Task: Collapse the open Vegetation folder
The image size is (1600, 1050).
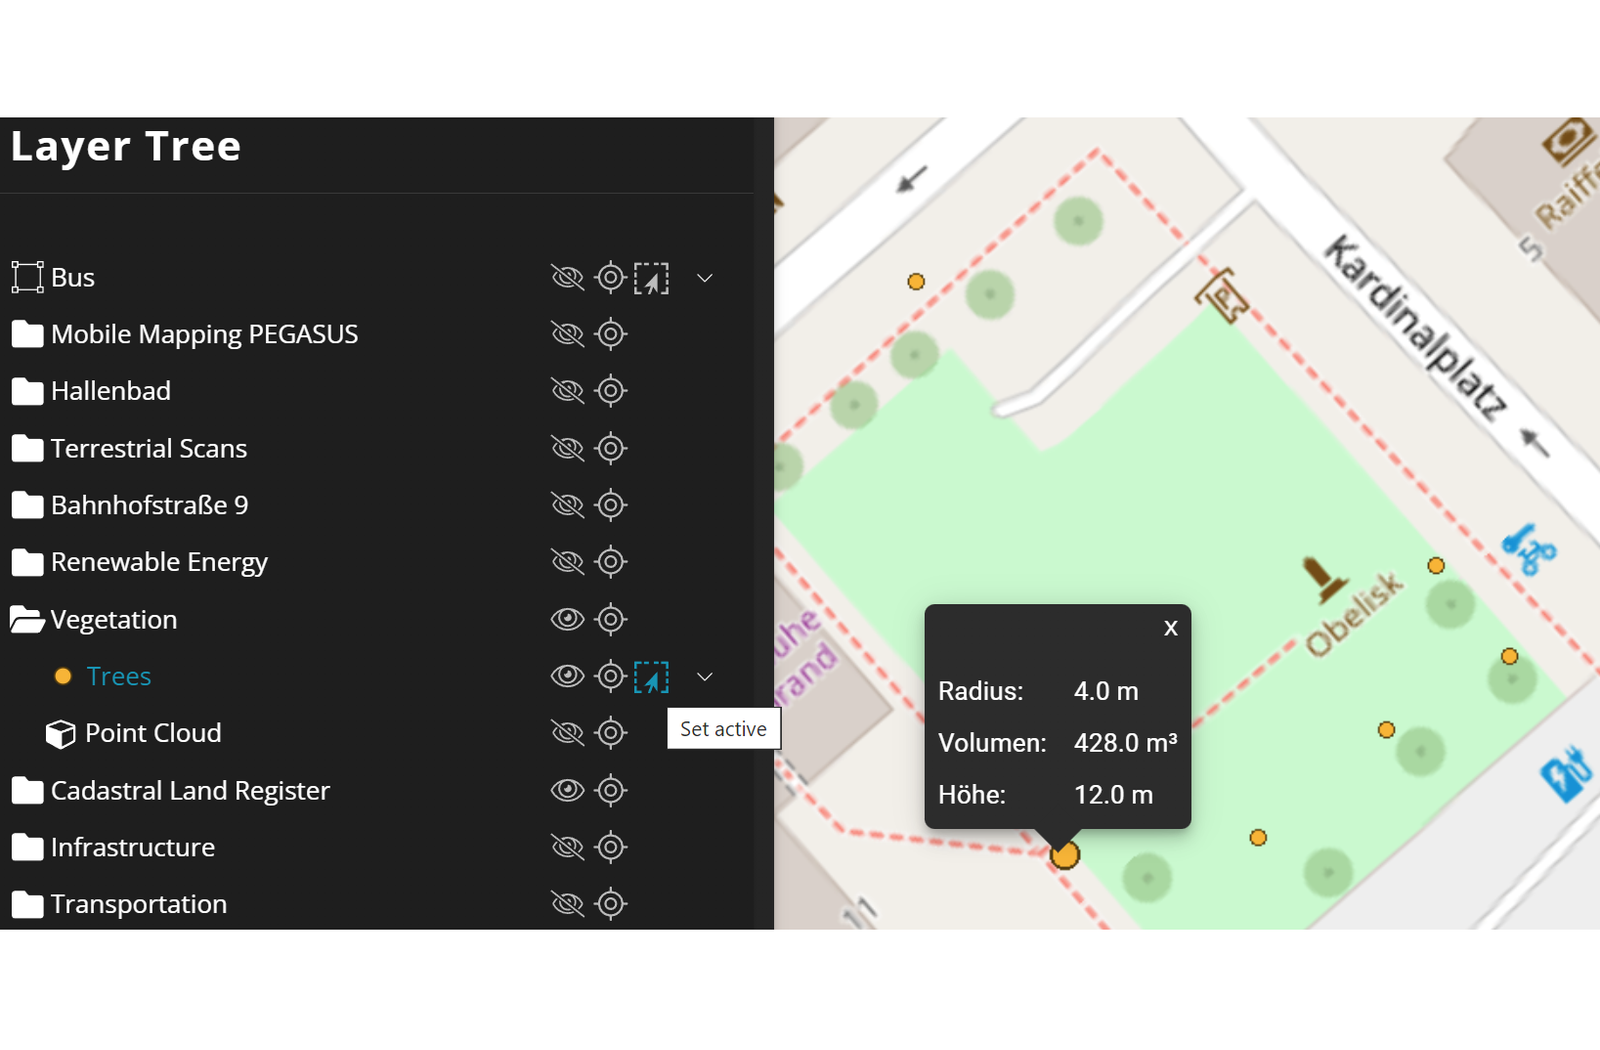Action: (27, 619)
